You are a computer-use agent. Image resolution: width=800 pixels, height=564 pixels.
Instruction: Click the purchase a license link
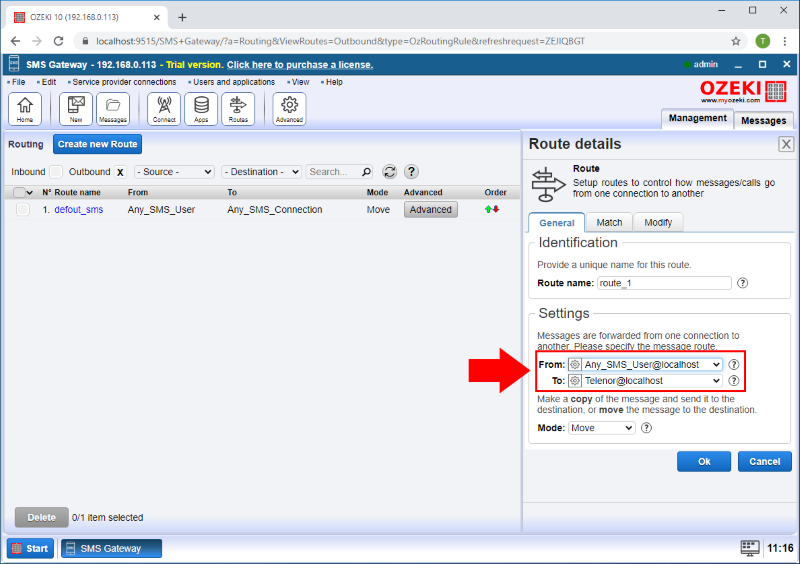tap(300, 65)
